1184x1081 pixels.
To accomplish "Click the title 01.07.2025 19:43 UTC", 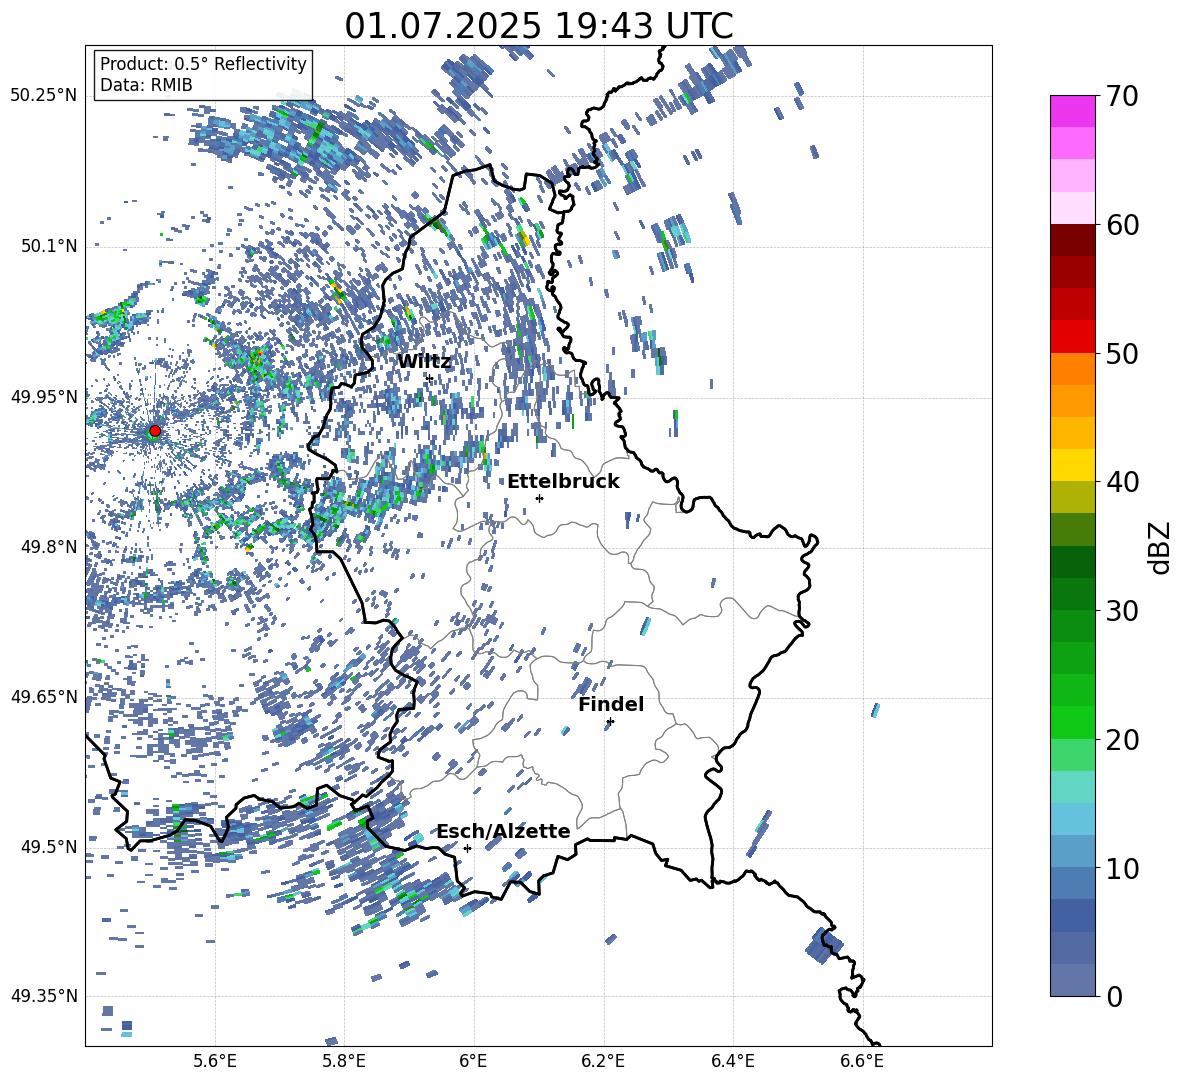I will (538, 26).
